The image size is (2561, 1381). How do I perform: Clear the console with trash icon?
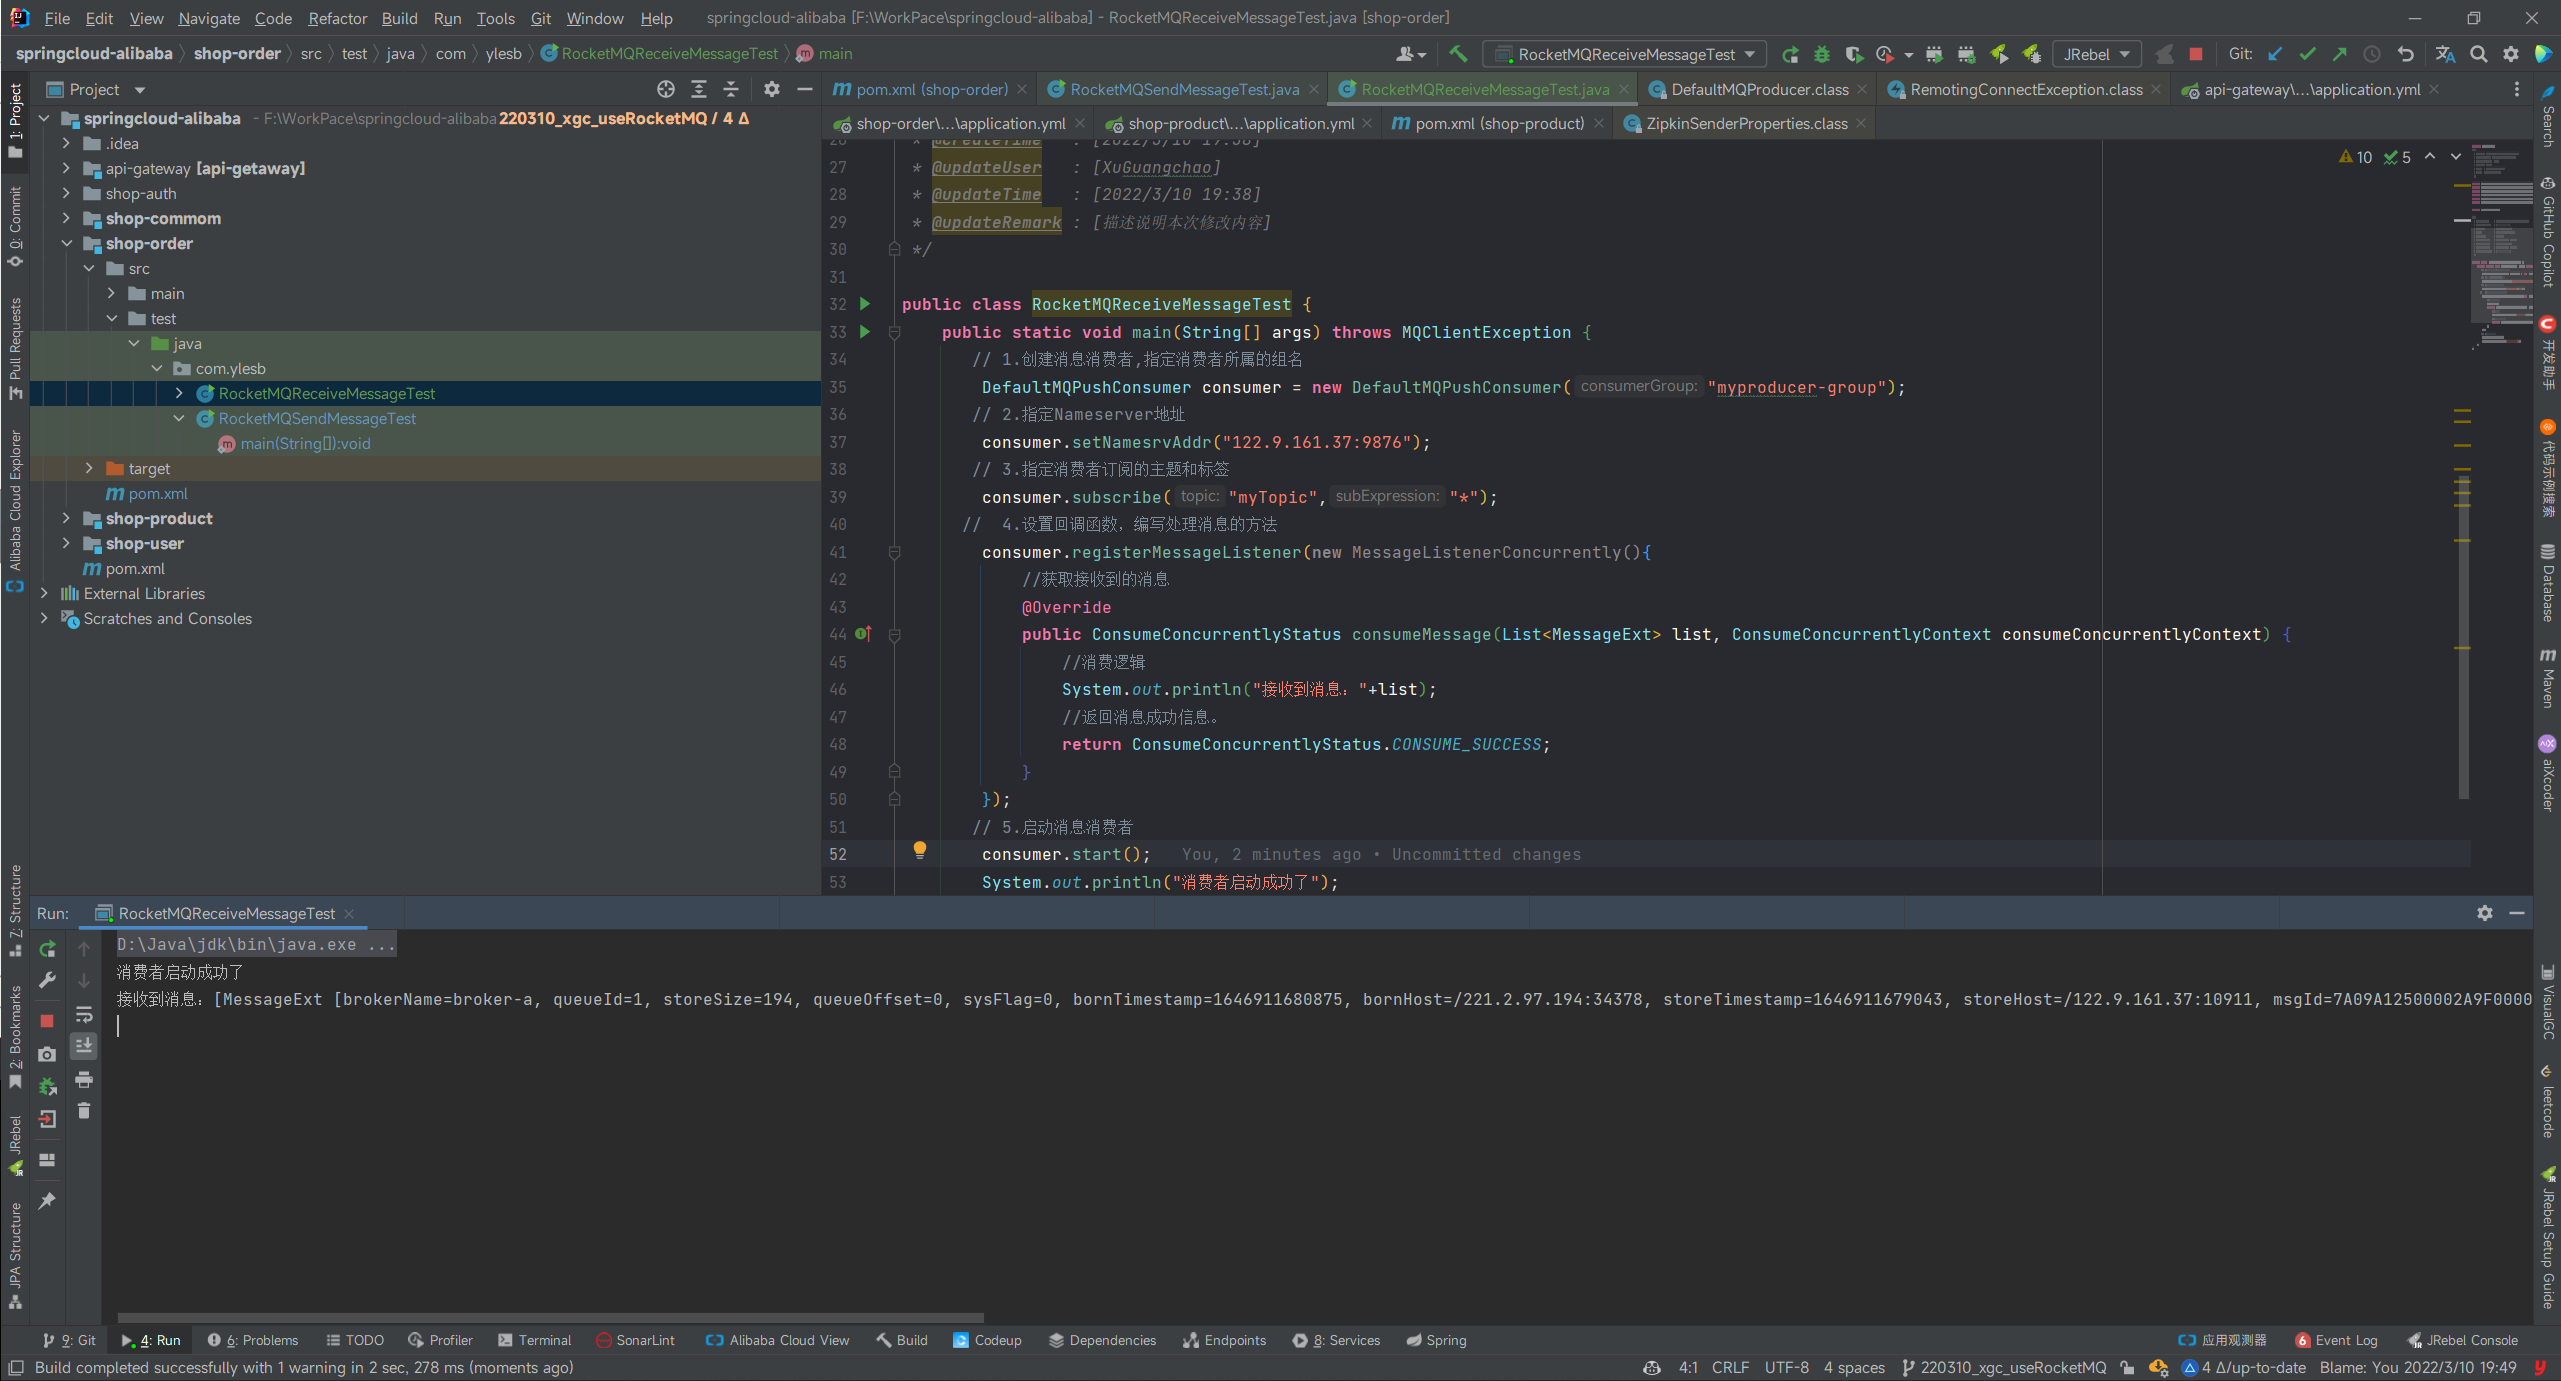point(84,1111)
